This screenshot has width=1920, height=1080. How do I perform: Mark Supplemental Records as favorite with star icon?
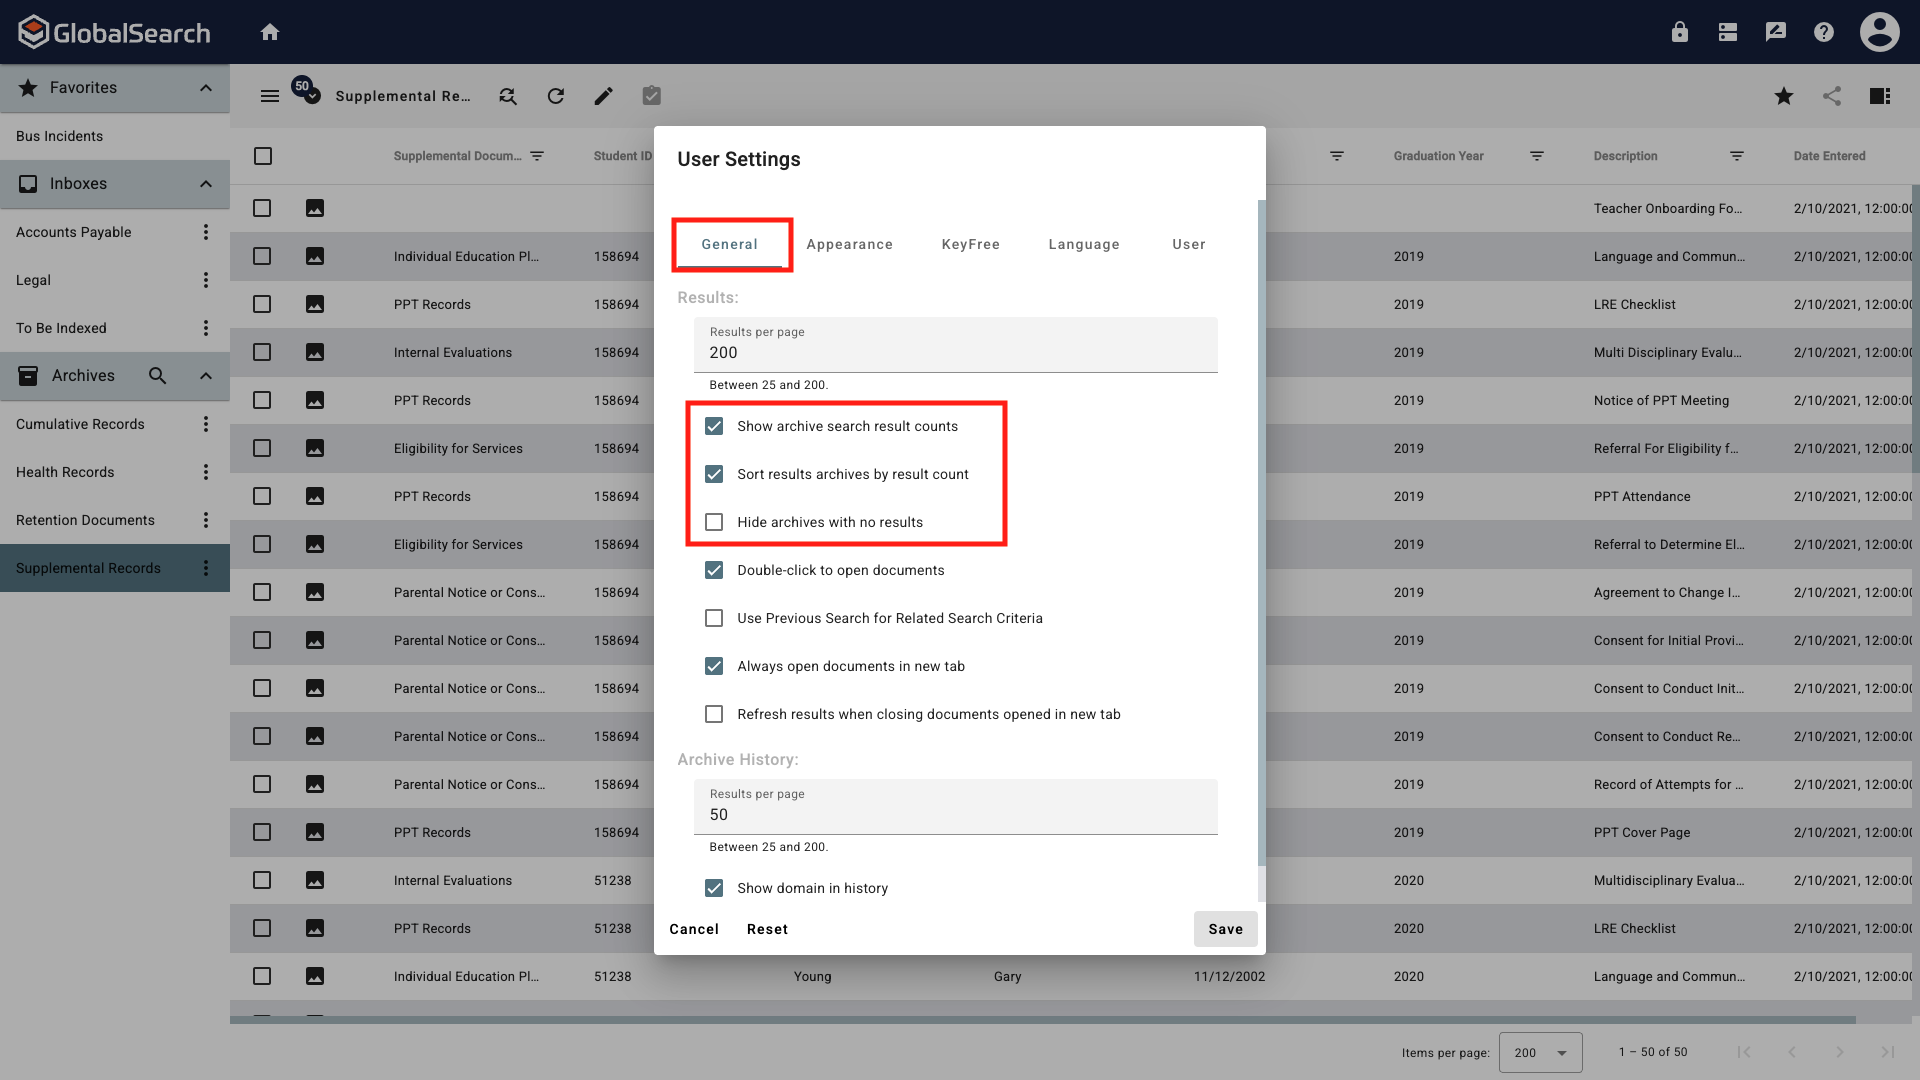point(1783,95)
